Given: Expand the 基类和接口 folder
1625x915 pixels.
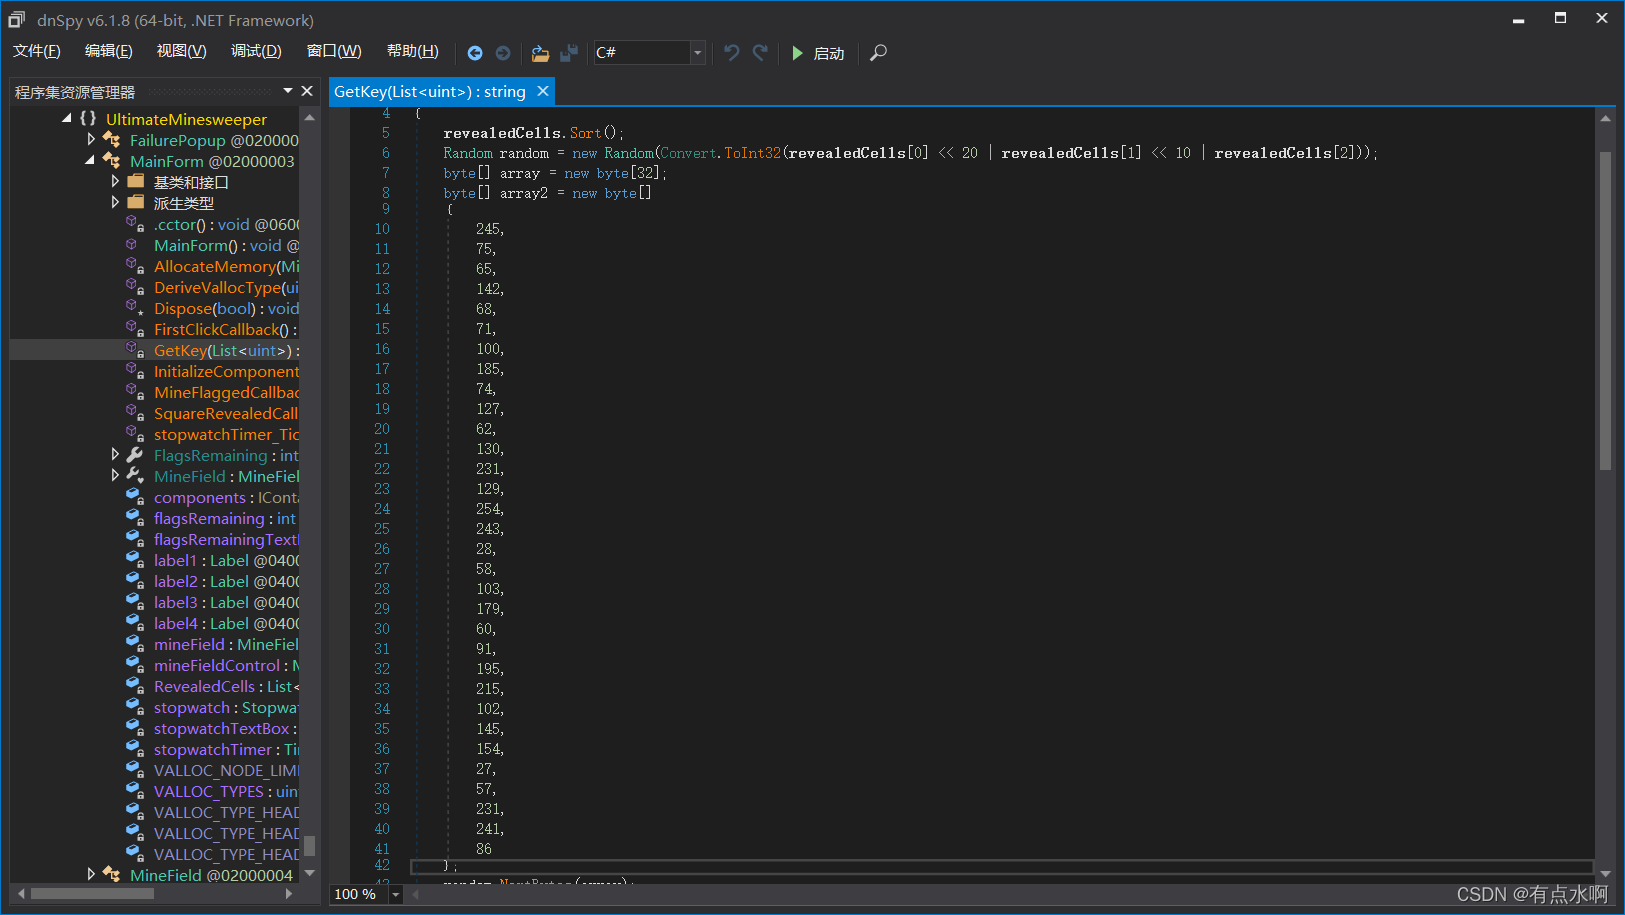Looking at the screenshot, I should click(x=115, y=181).
